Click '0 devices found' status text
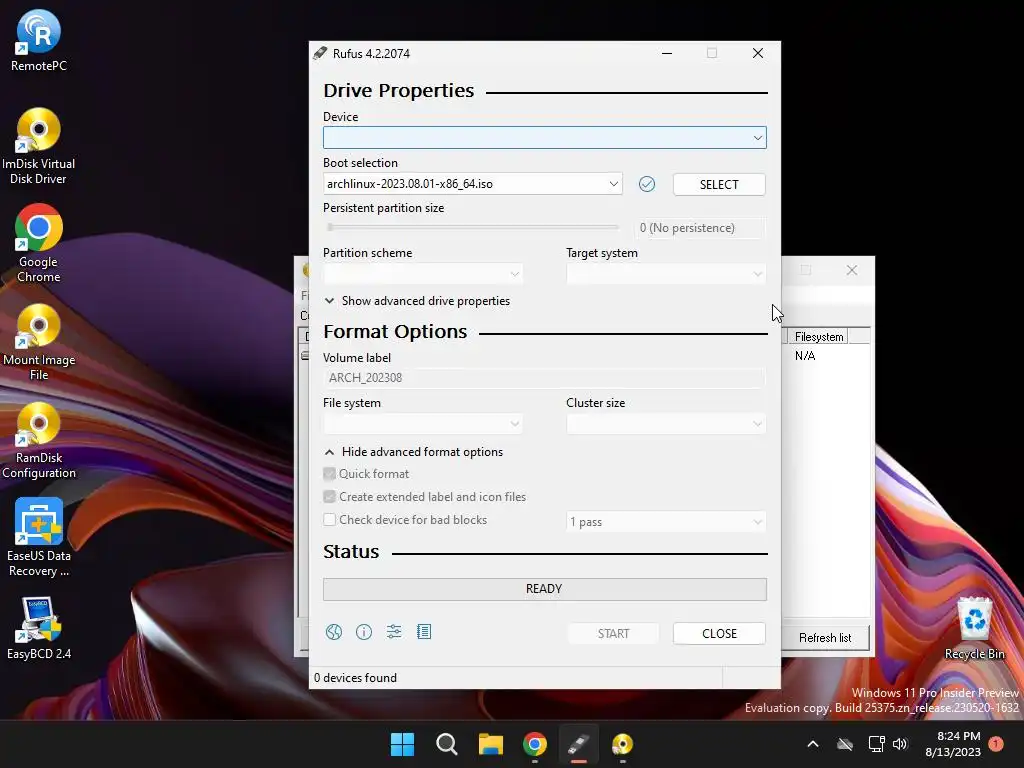This screenshot has width=1024, height=768. 355,678
